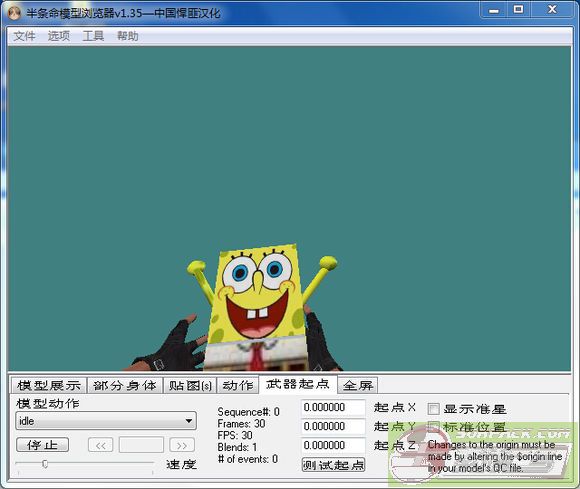This screenshot has height=489, width=580.
Task: Step to previous frame with << button
Action: point(100,445)
